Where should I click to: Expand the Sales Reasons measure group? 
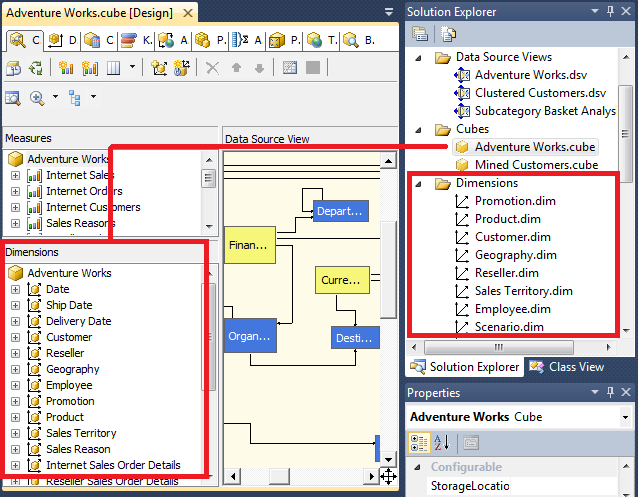coord(15,223)
